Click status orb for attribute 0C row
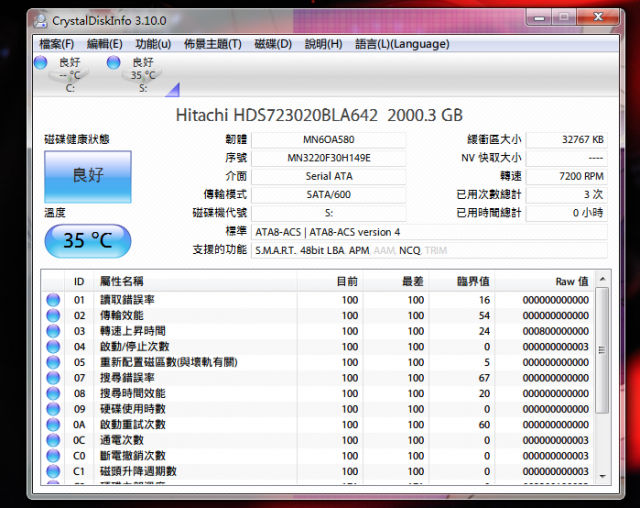 pos(53,440)
